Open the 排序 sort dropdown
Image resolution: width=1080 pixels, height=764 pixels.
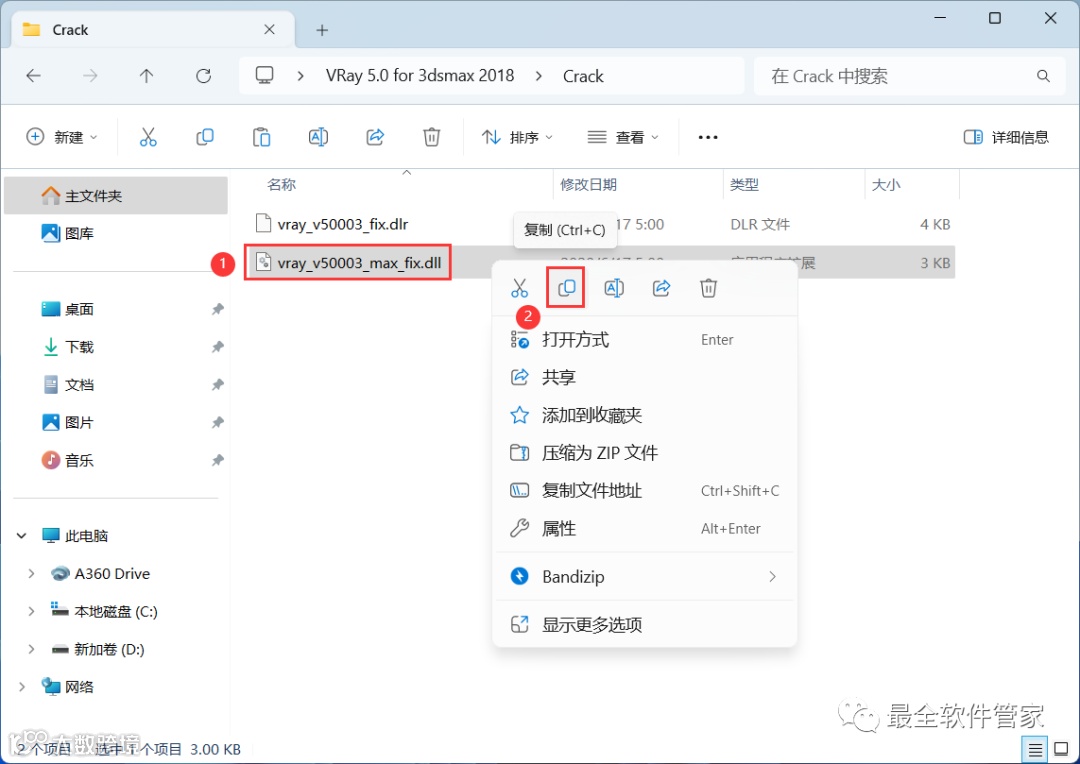point(517,137)
